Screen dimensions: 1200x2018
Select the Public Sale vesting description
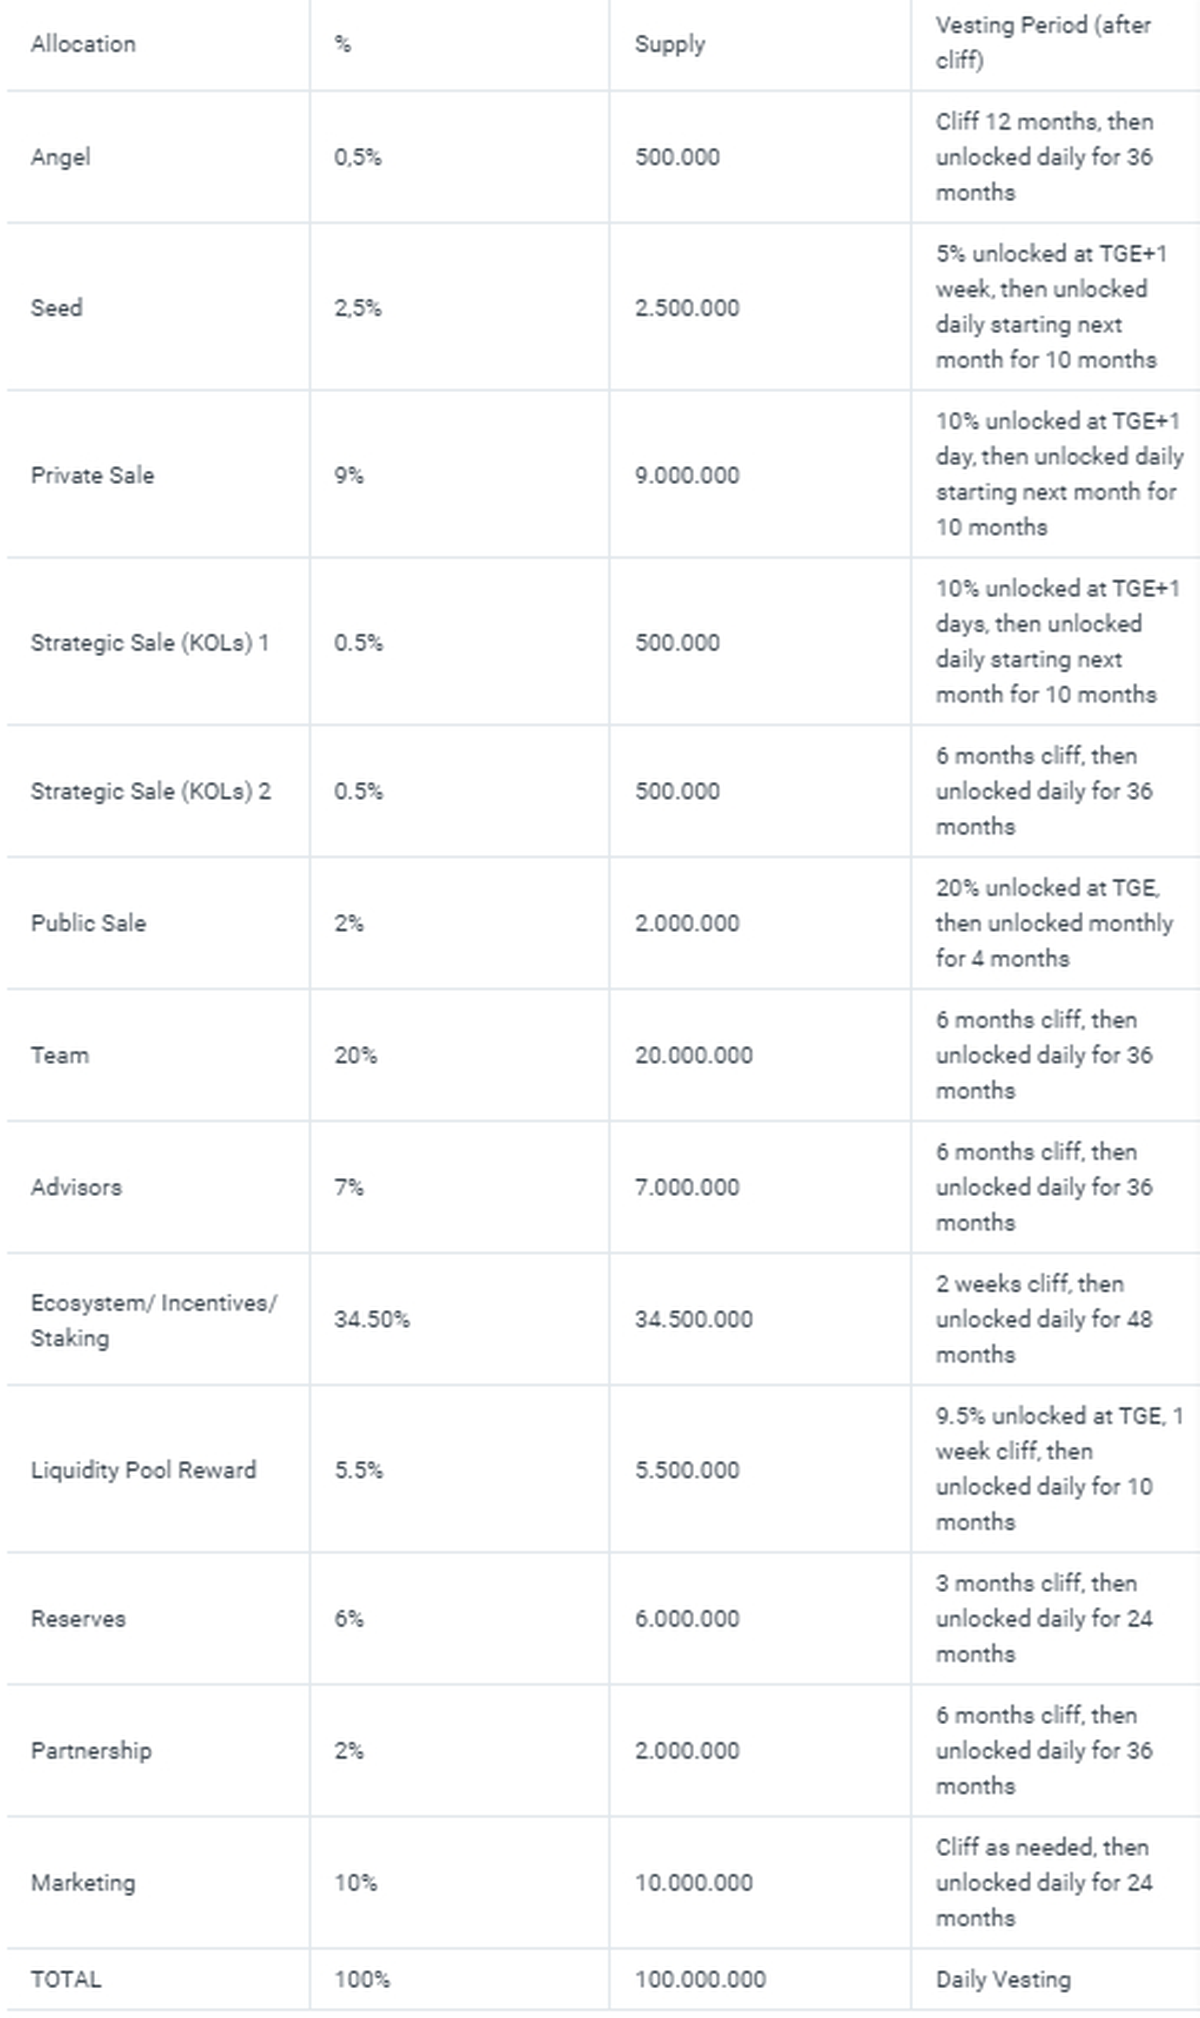click(1054, 923)
